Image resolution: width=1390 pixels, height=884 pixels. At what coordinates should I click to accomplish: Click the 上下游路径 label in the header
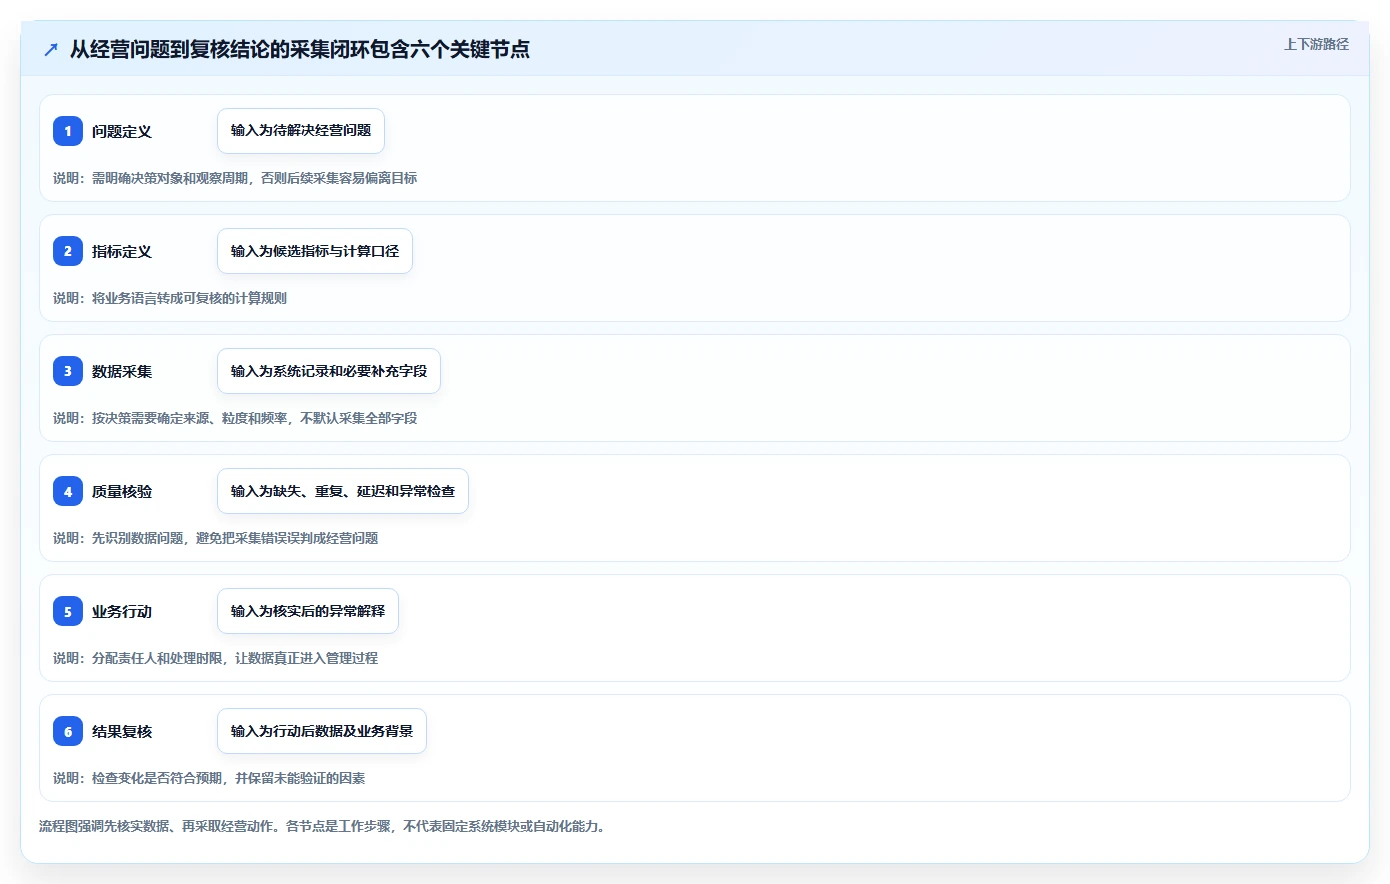tap(1316, 44)
